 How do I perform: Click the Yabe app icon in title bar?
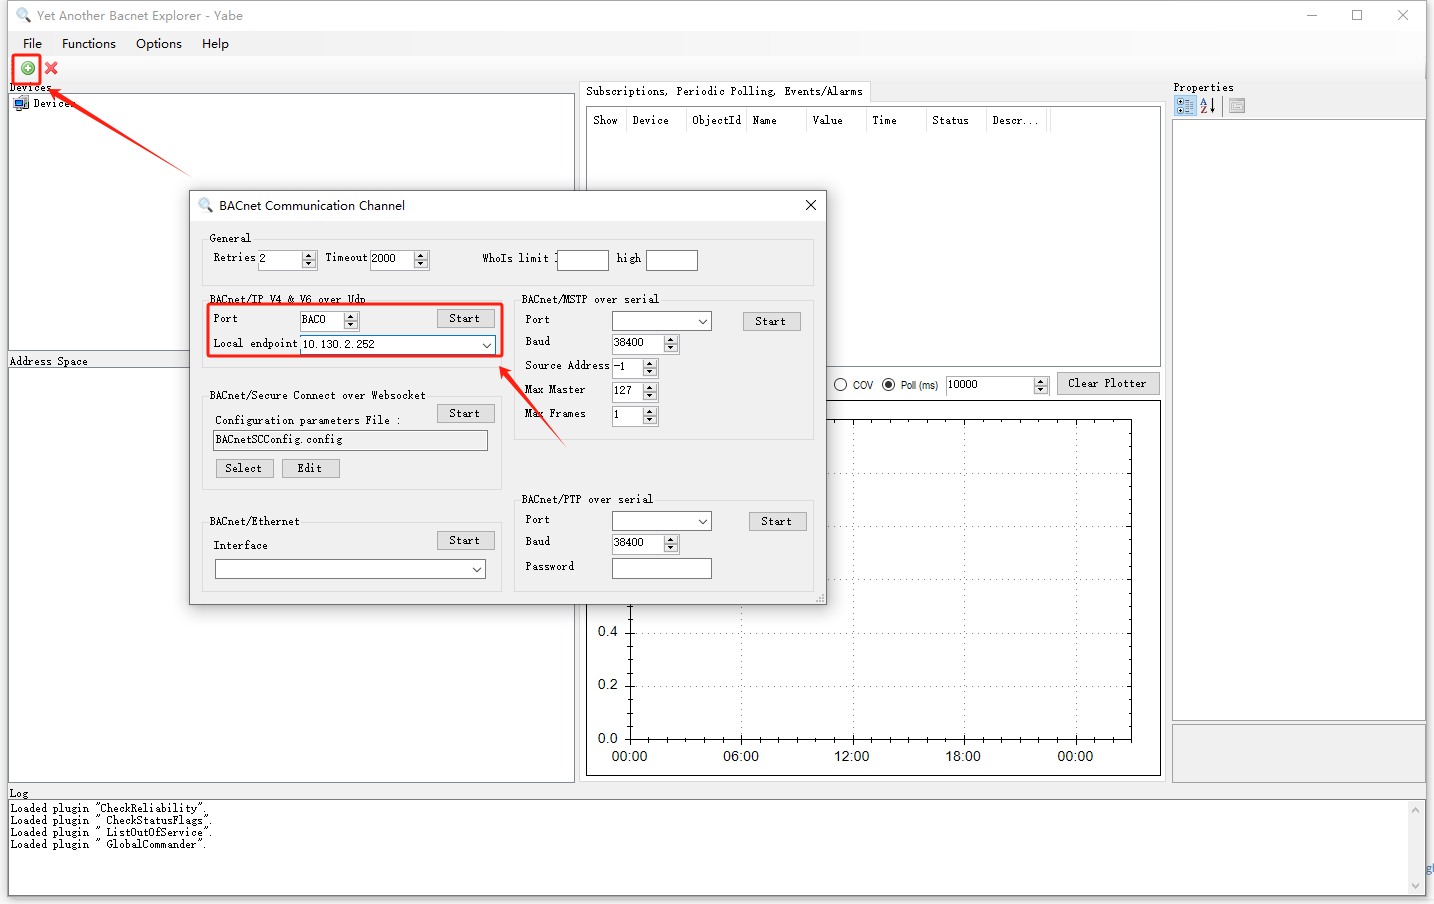click(24, 16)
